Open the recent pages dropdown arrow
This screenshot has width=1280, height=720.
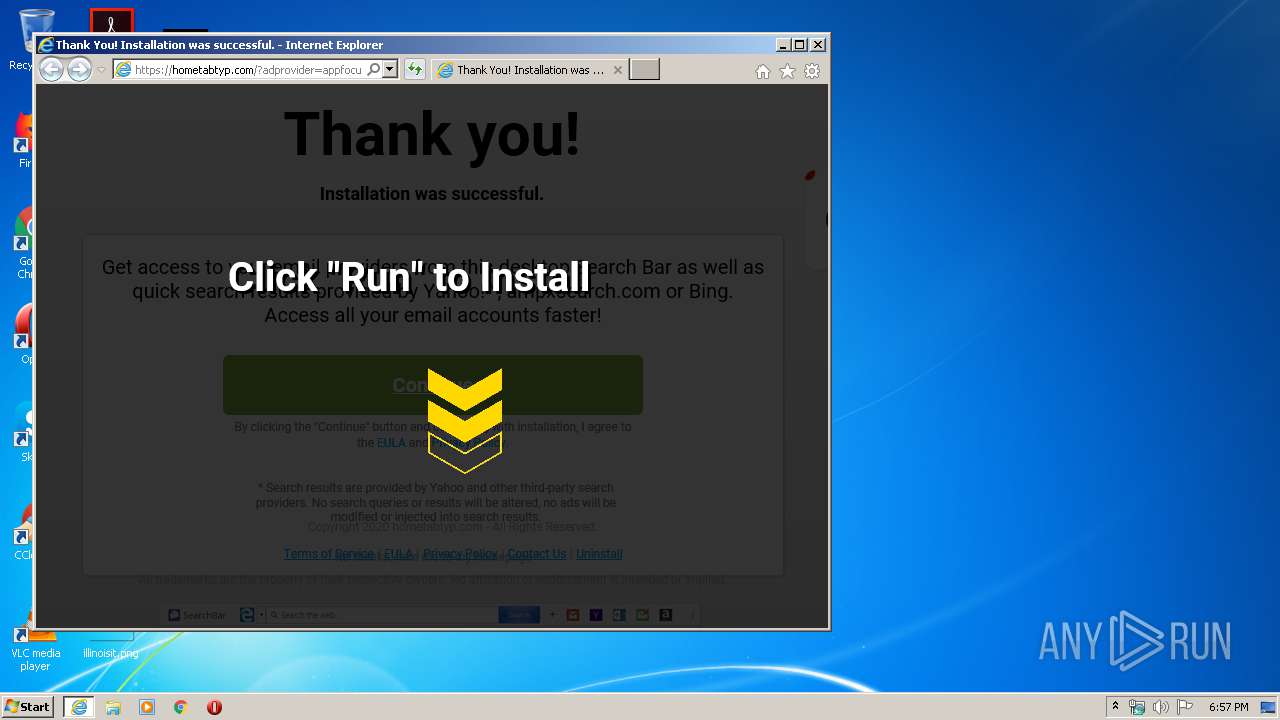tap(101, 70)
